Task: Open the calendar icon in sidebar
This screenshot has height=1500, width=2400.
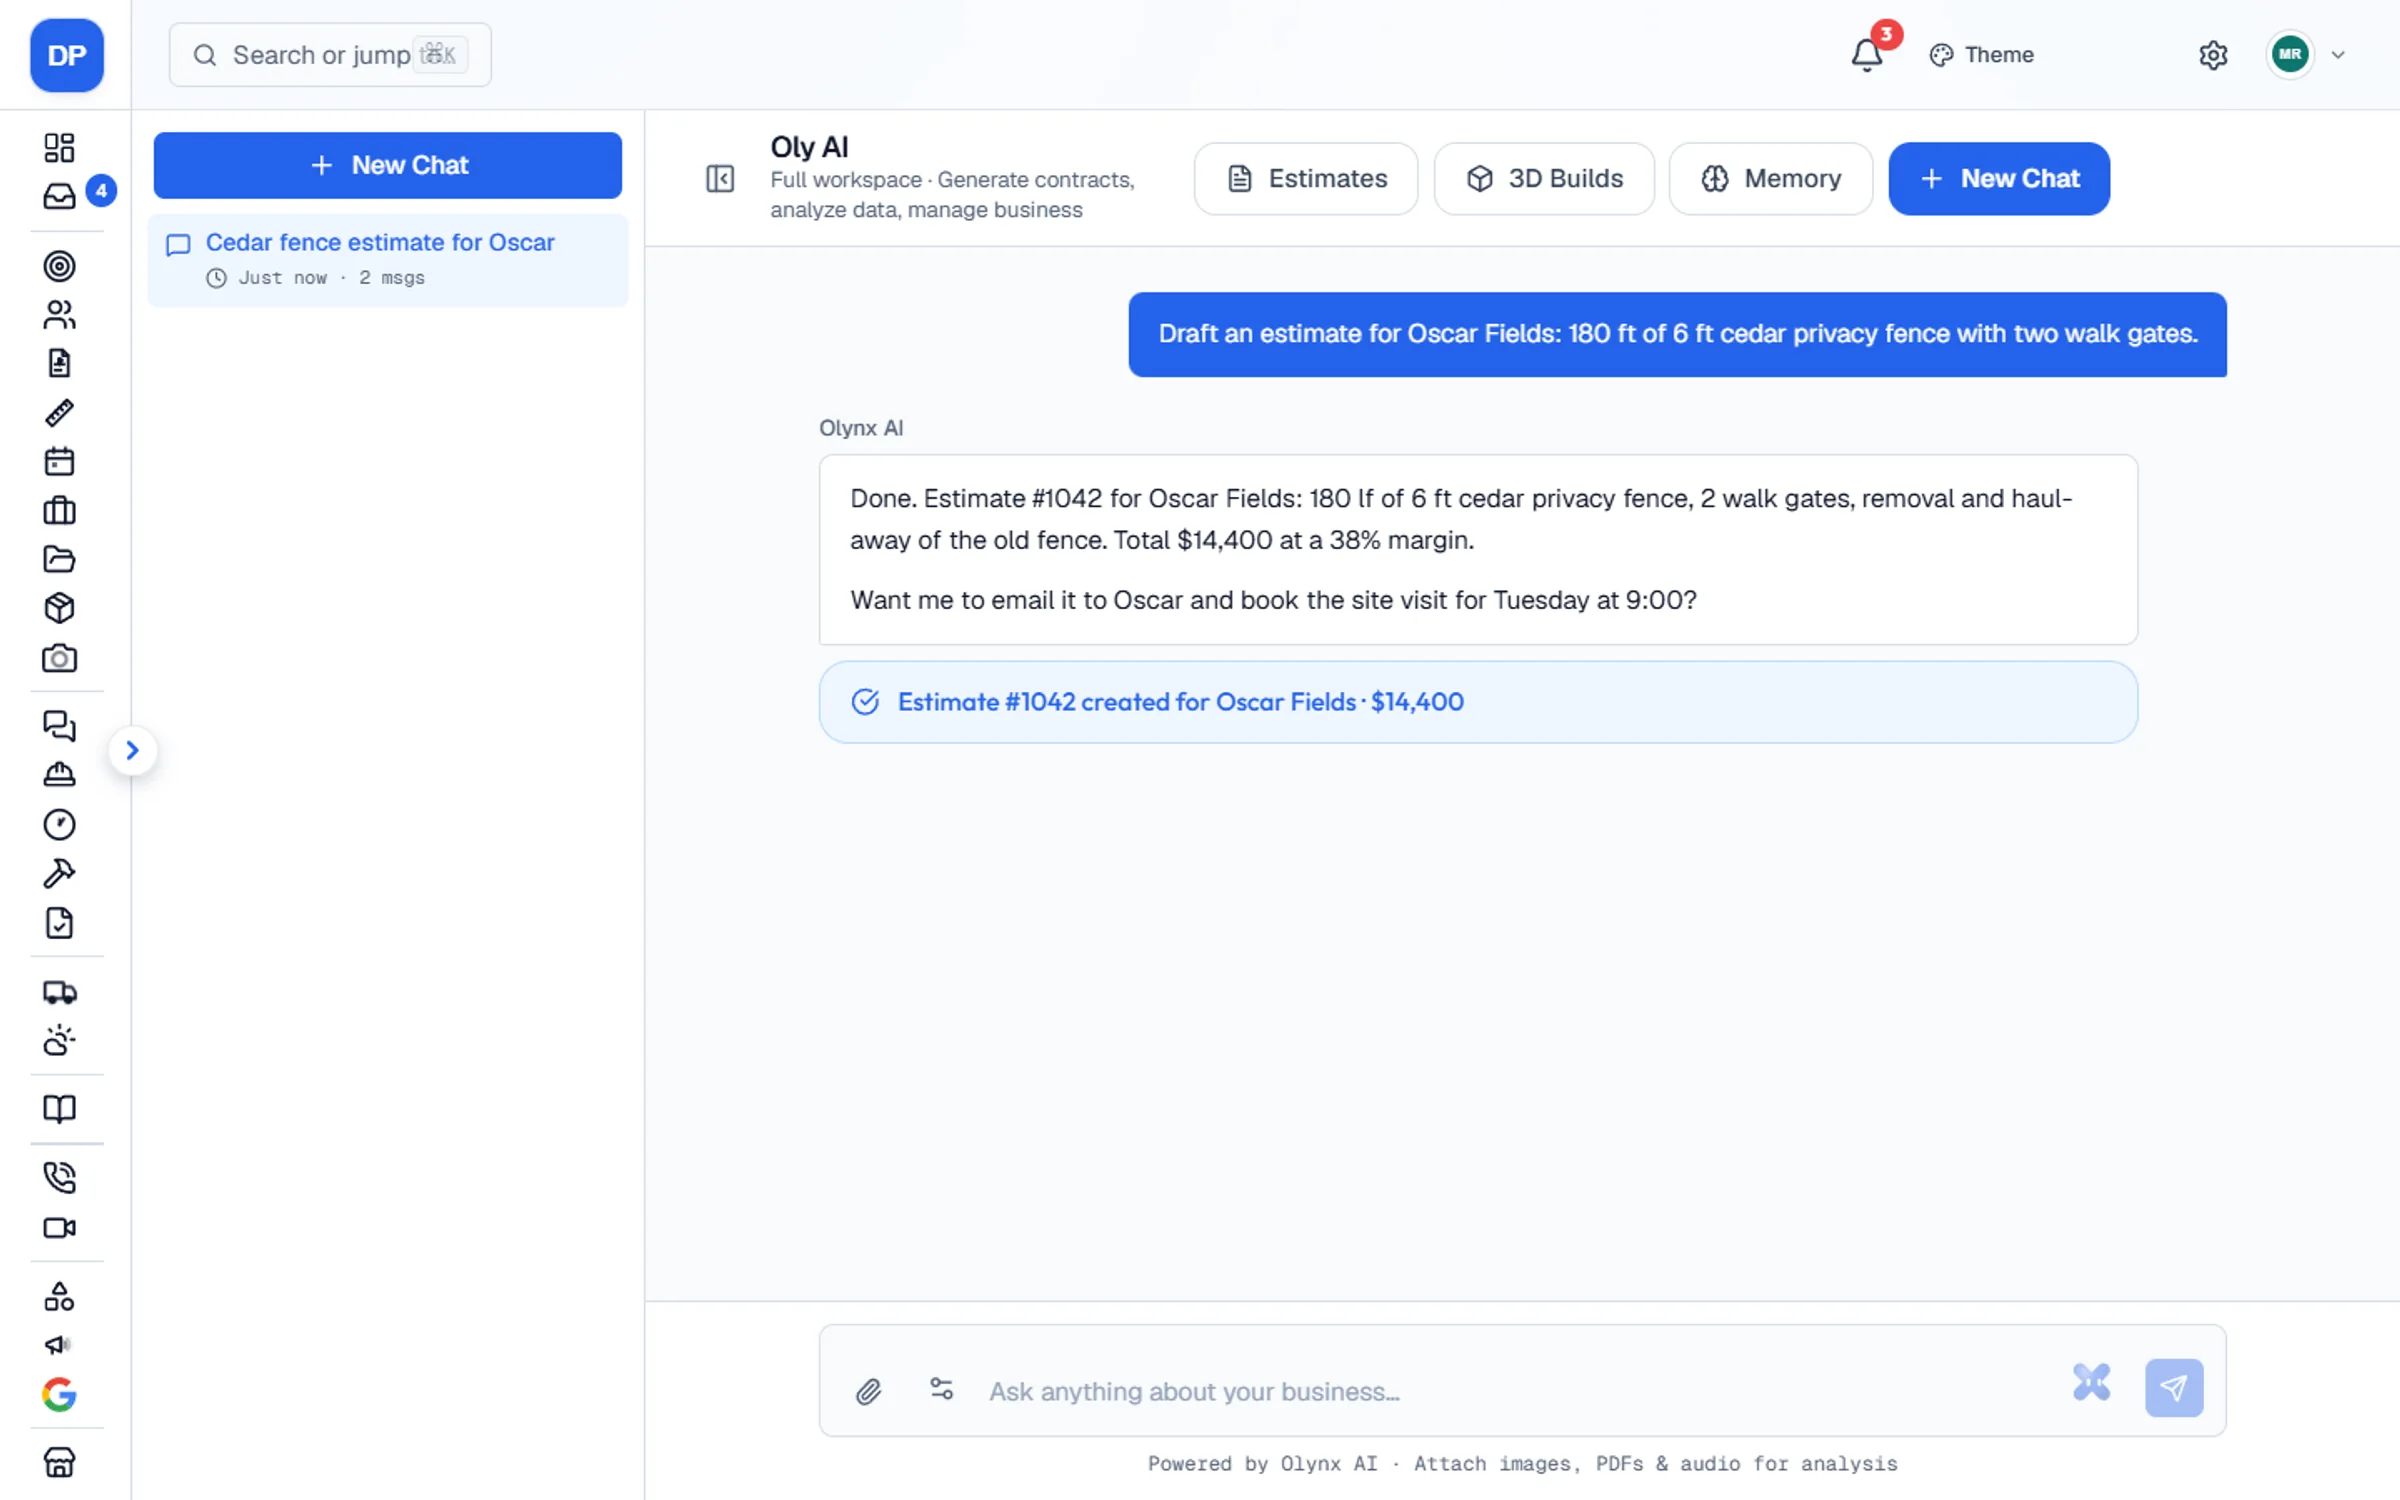Action: coord(60,461)
